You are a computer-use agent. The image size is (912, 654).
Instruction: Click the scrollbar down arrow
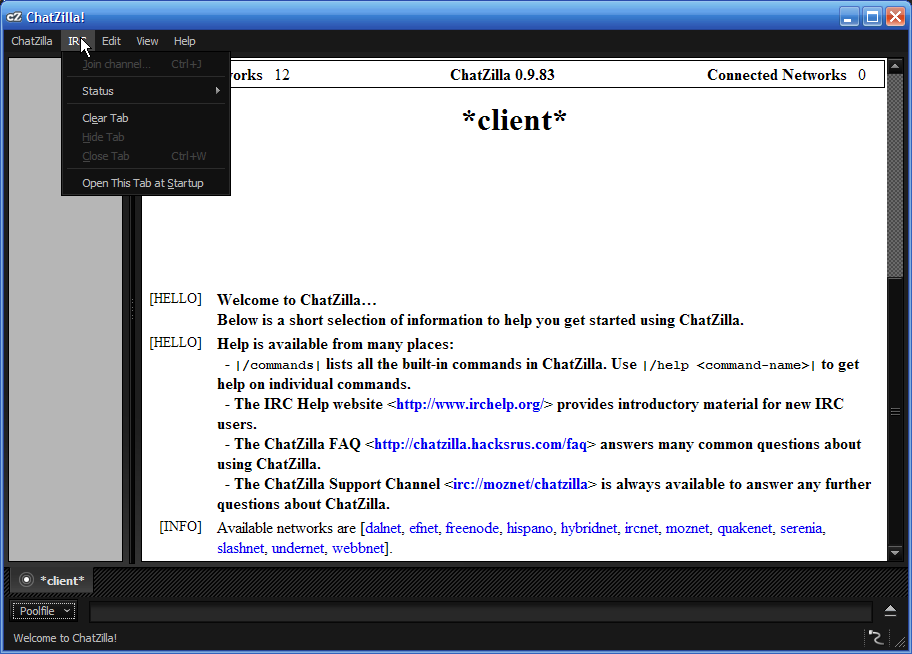(x=895, y=552)
